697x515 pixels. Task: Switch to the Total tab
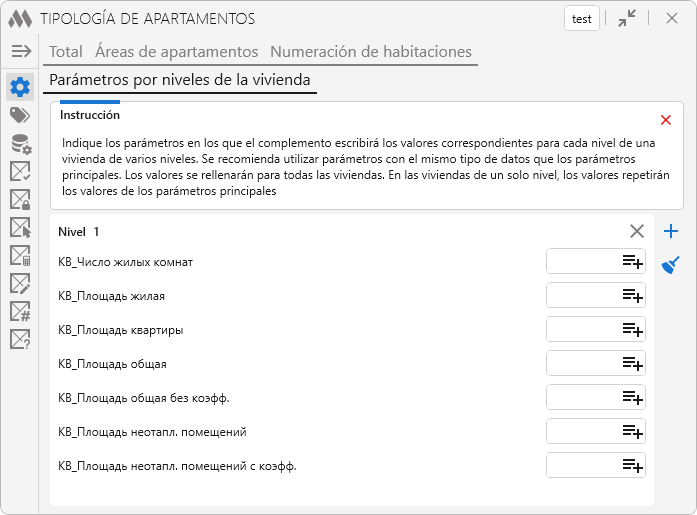click(66, 52)
